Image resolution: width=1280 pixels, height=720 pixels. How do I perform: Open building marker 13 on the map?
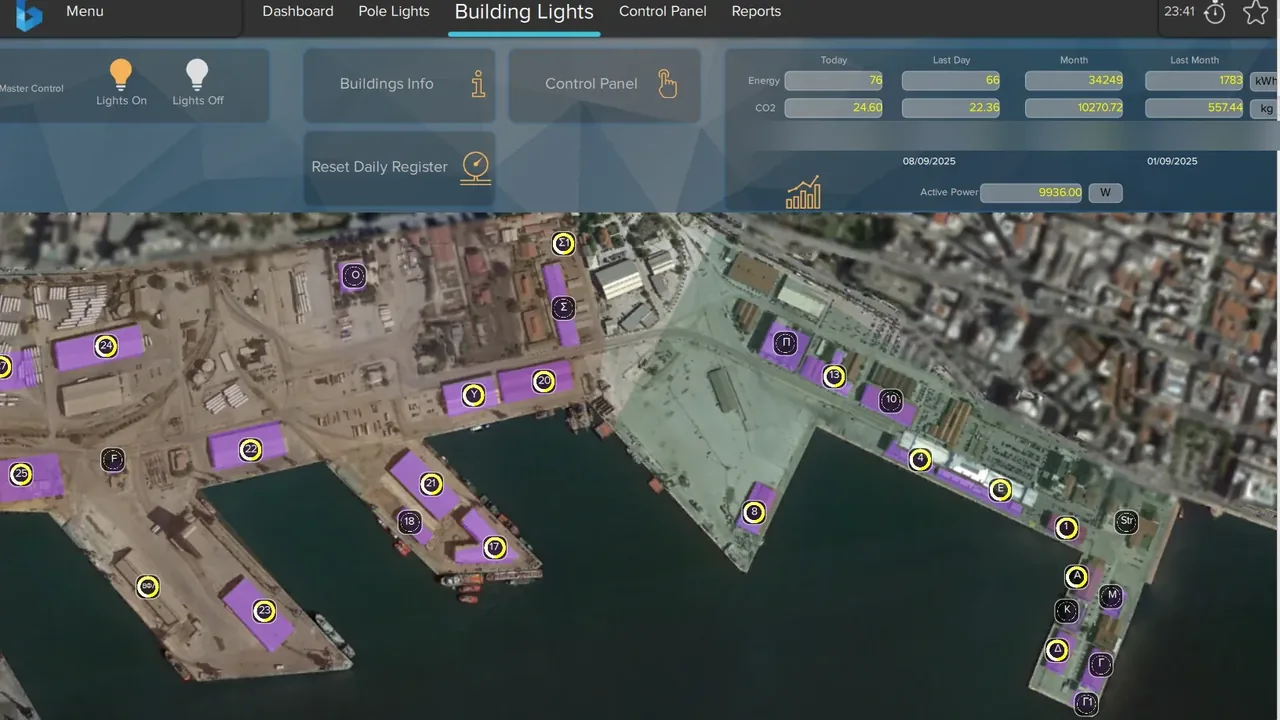pos(834,376)
